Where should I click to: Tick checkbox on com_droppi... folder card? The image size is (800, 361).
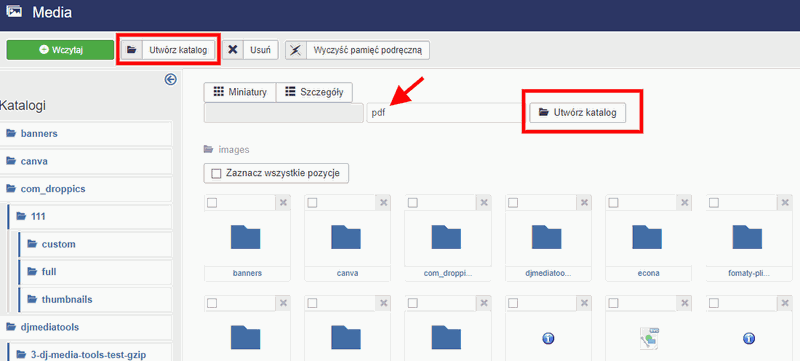[413, 203]
